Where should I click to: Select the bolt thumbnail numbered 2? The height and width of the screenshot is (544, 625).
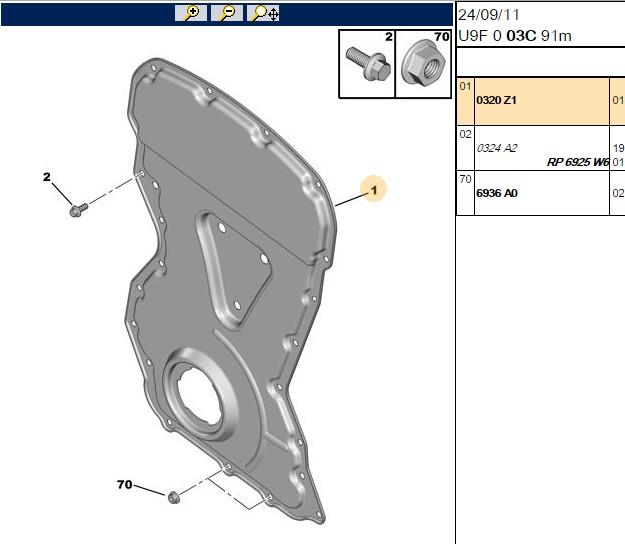tap(367, 64)
